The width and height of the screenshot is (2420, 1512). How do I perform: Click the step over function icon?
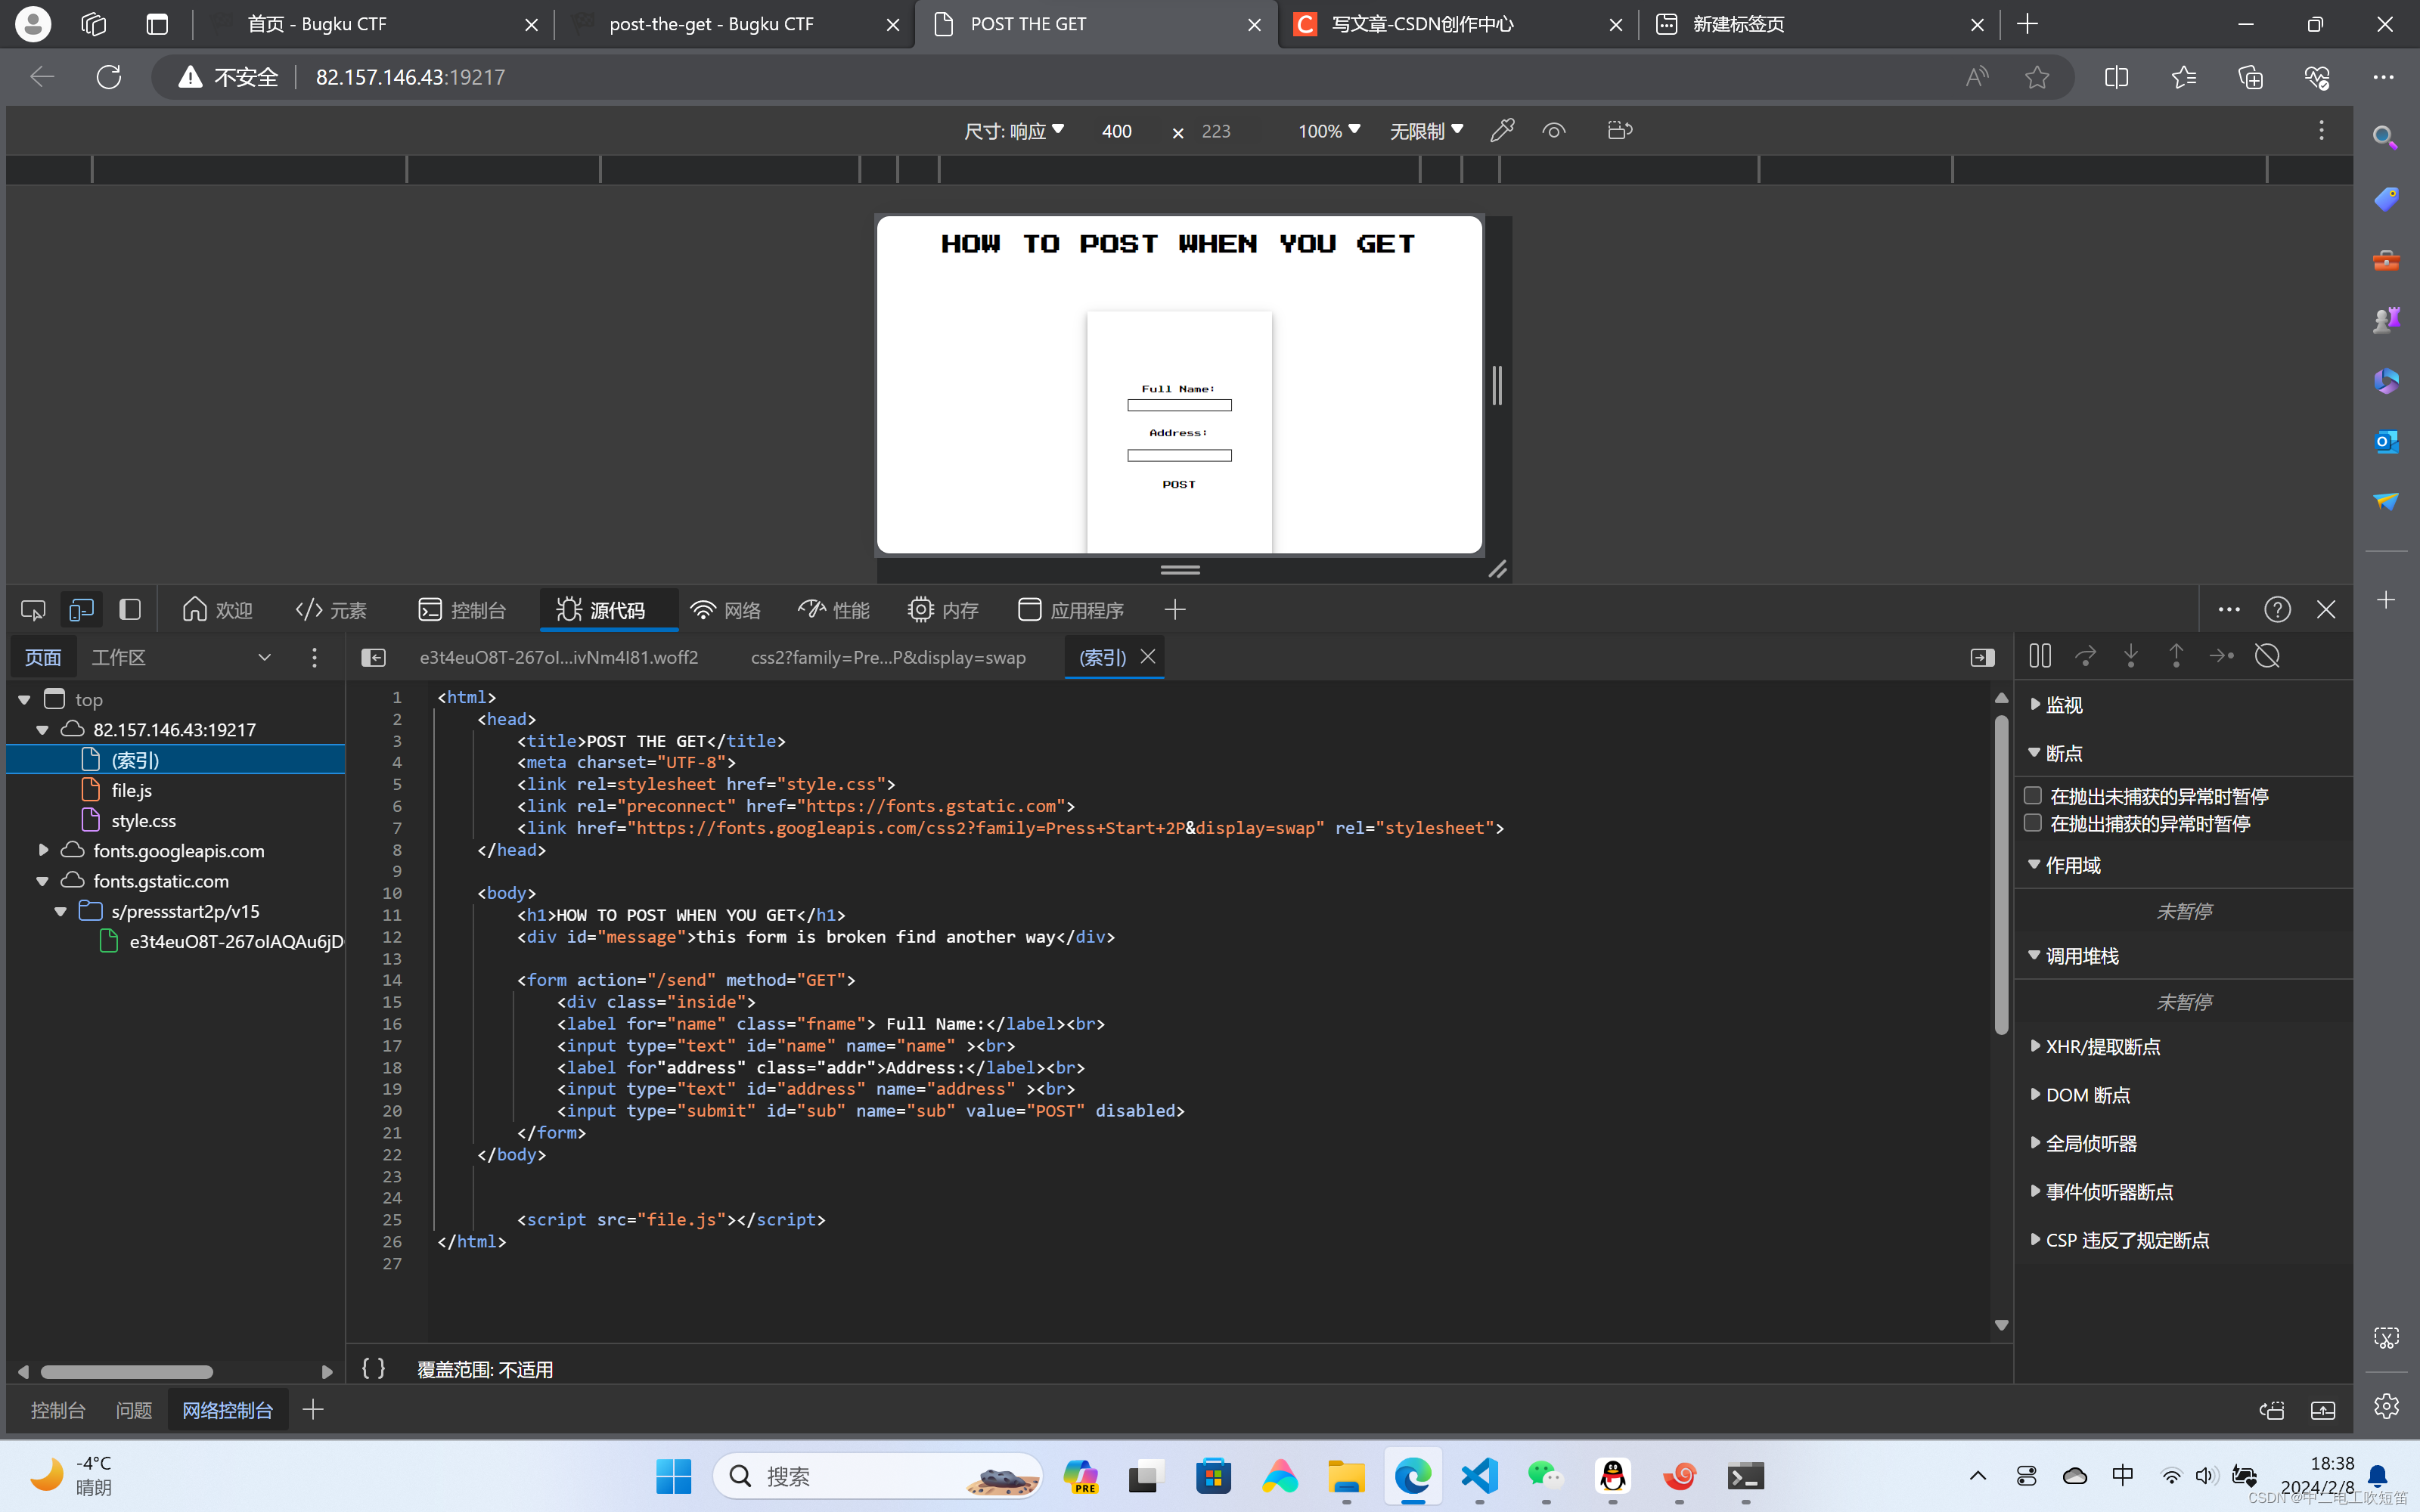pos(2085,656)
